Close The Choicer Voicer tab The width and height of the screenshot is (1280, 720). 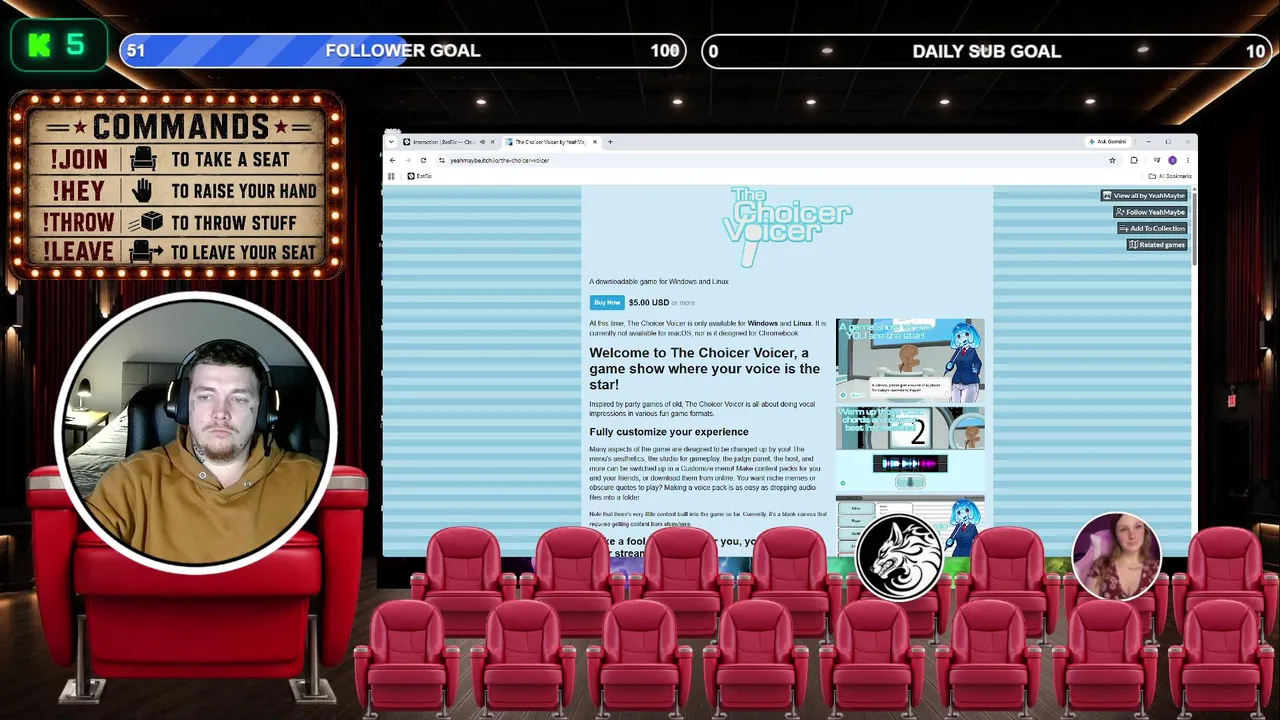click(x=595, y=142)
